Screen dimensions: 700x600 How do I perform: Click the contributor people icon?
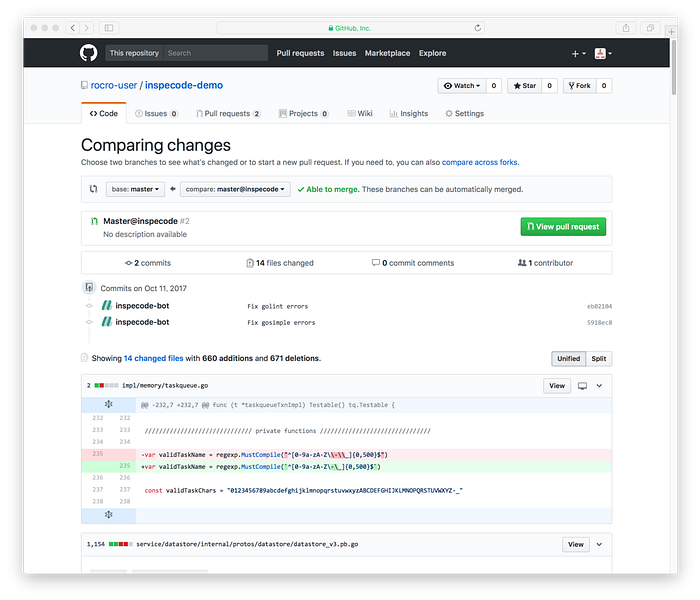pos(521,262)
